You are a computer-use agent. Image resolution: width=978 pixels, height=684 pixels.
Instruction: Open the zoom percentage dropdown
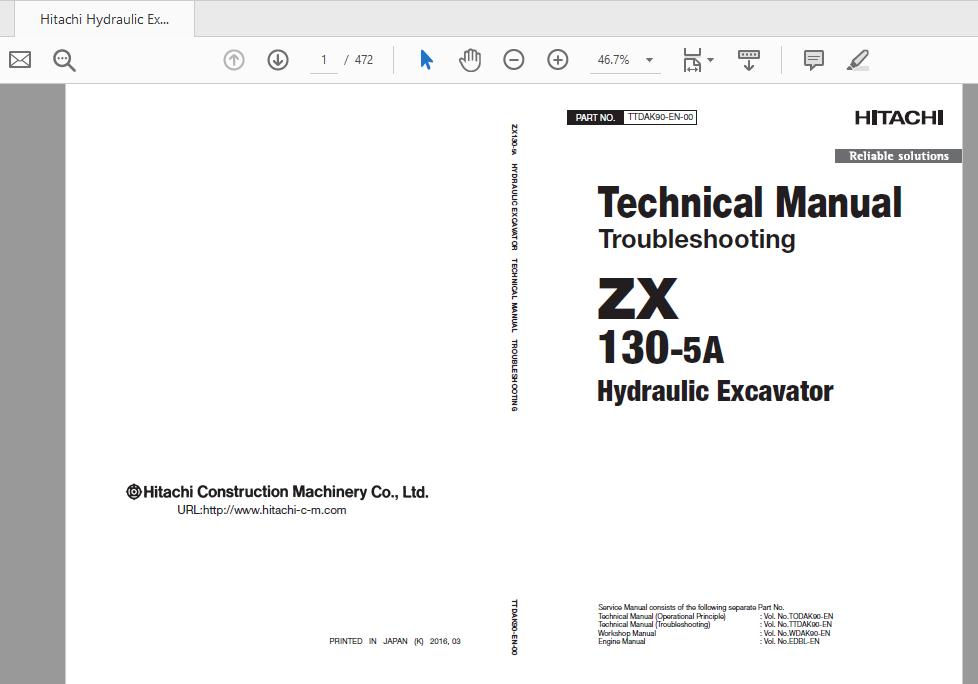(648, 60)
